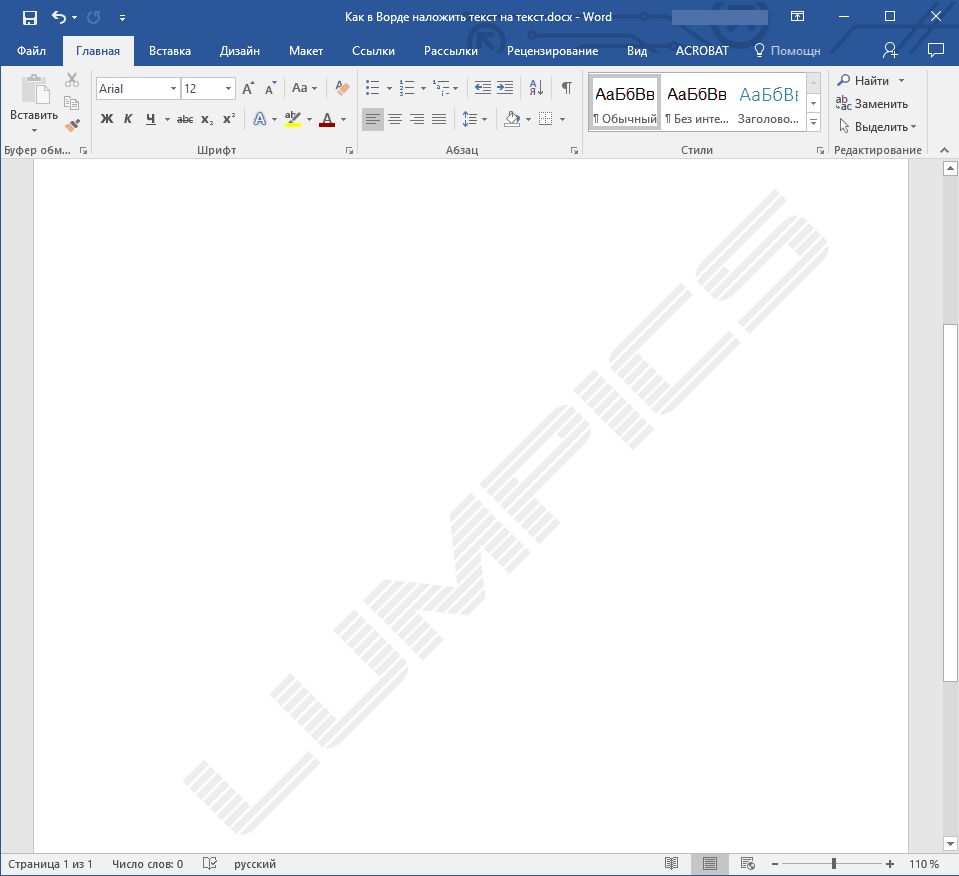This screenshot has width=959, height=876.
Task: Click the Clear Formatting eraser icon
Action: click(342, 88)
